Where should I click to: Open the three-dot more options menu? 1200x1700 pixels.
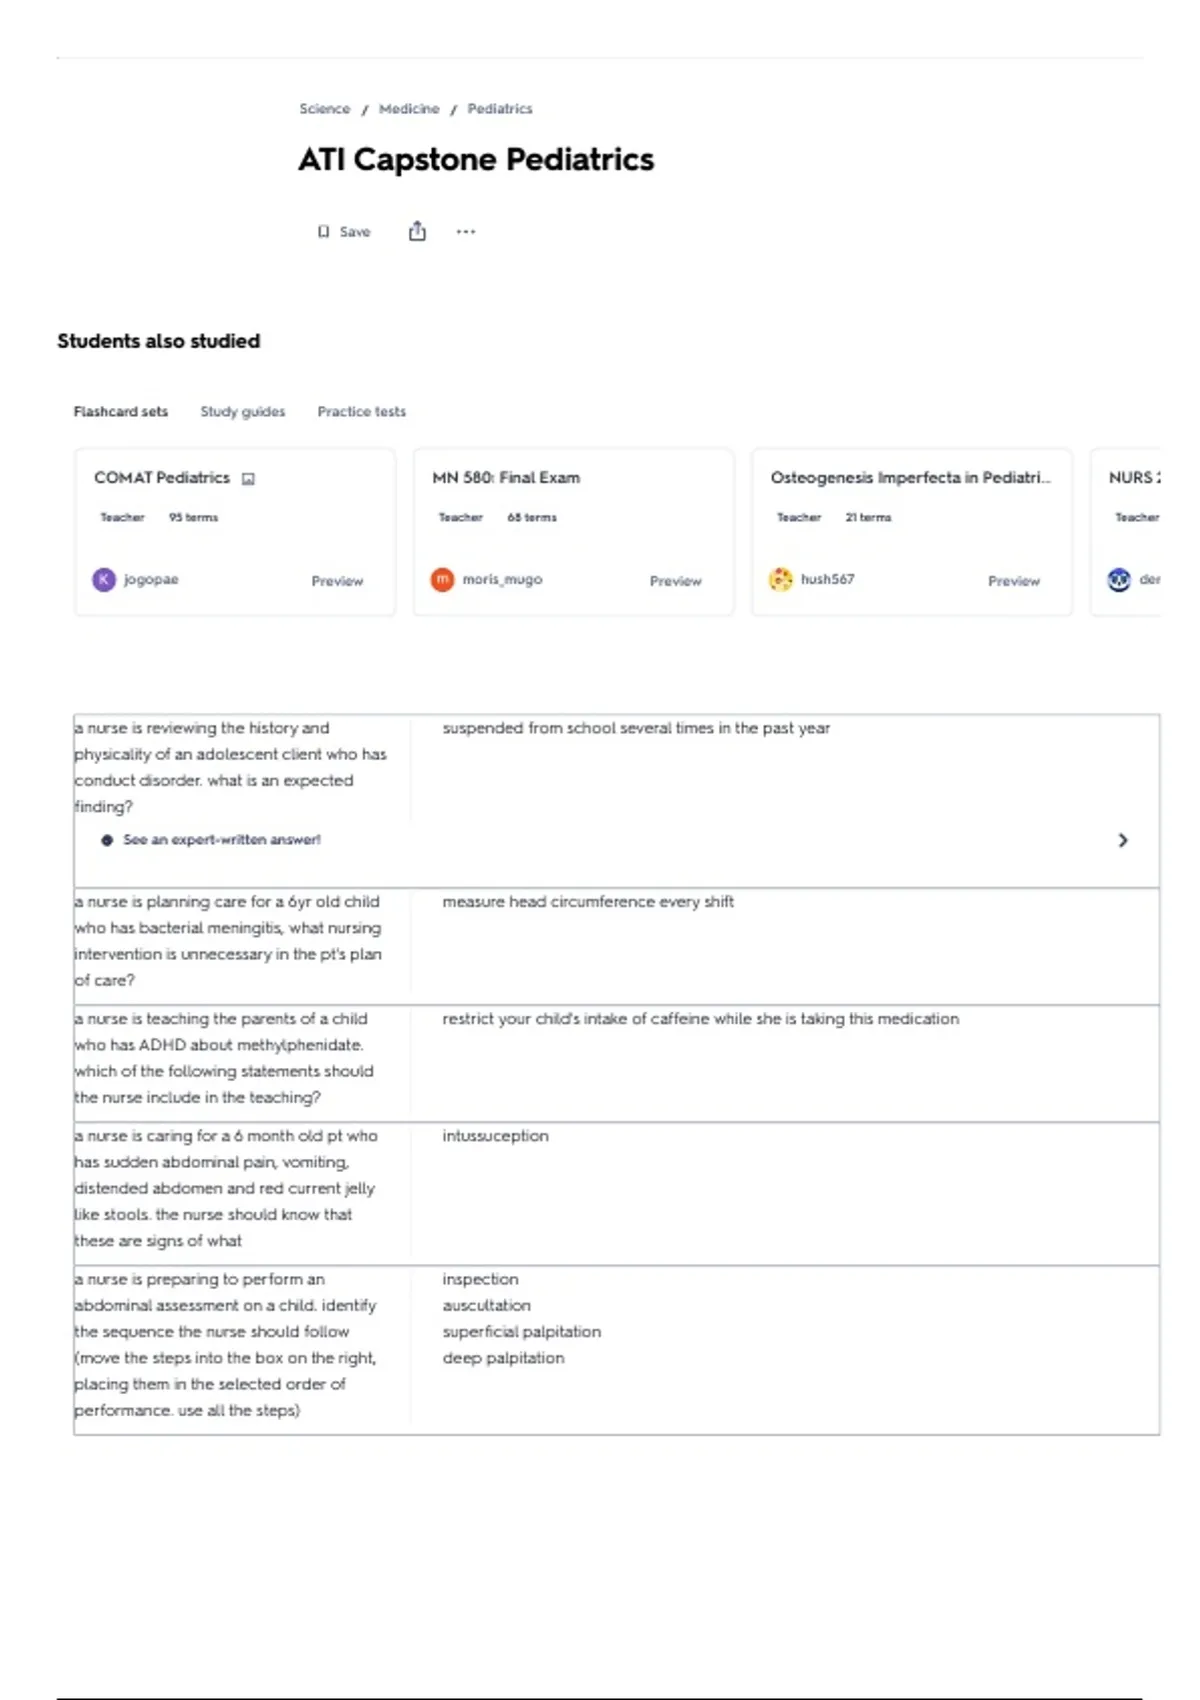click(466, 232)
